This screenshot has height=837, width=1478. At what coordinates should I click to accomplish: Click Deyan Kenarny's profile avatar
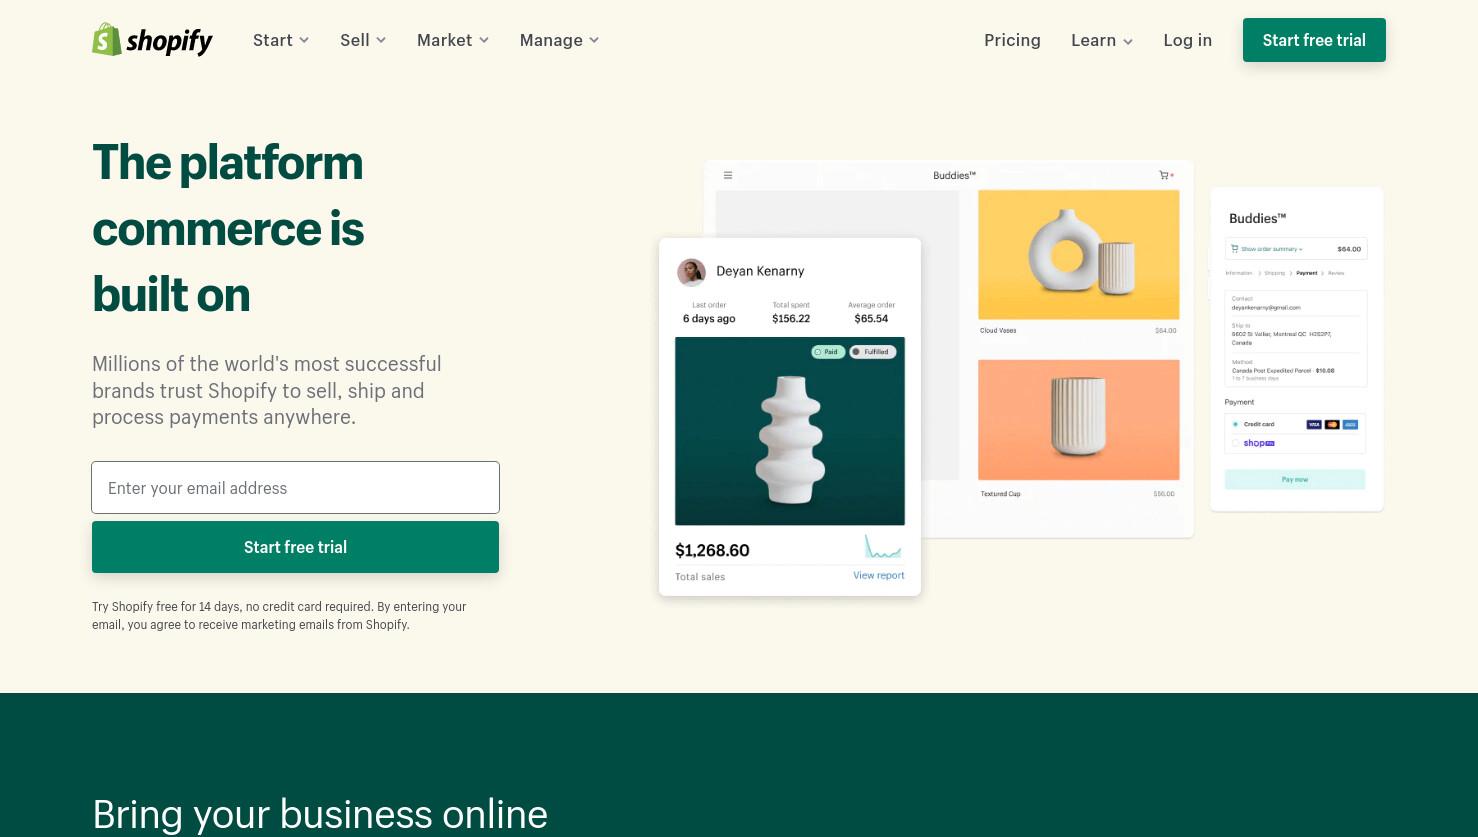point(691,272)
